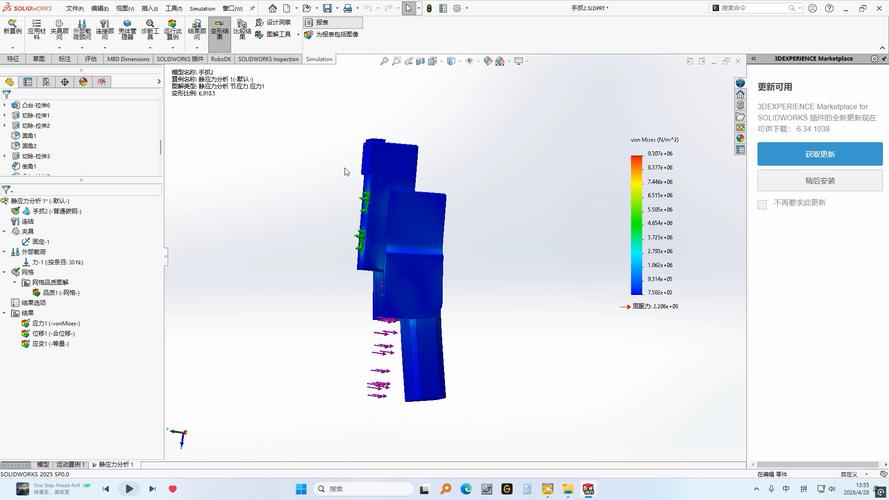Click the 稍后安装 install later button
Image resolution: width=889 pixels, height=500 pixels.
pyautogui.click(x=820, y=181)
